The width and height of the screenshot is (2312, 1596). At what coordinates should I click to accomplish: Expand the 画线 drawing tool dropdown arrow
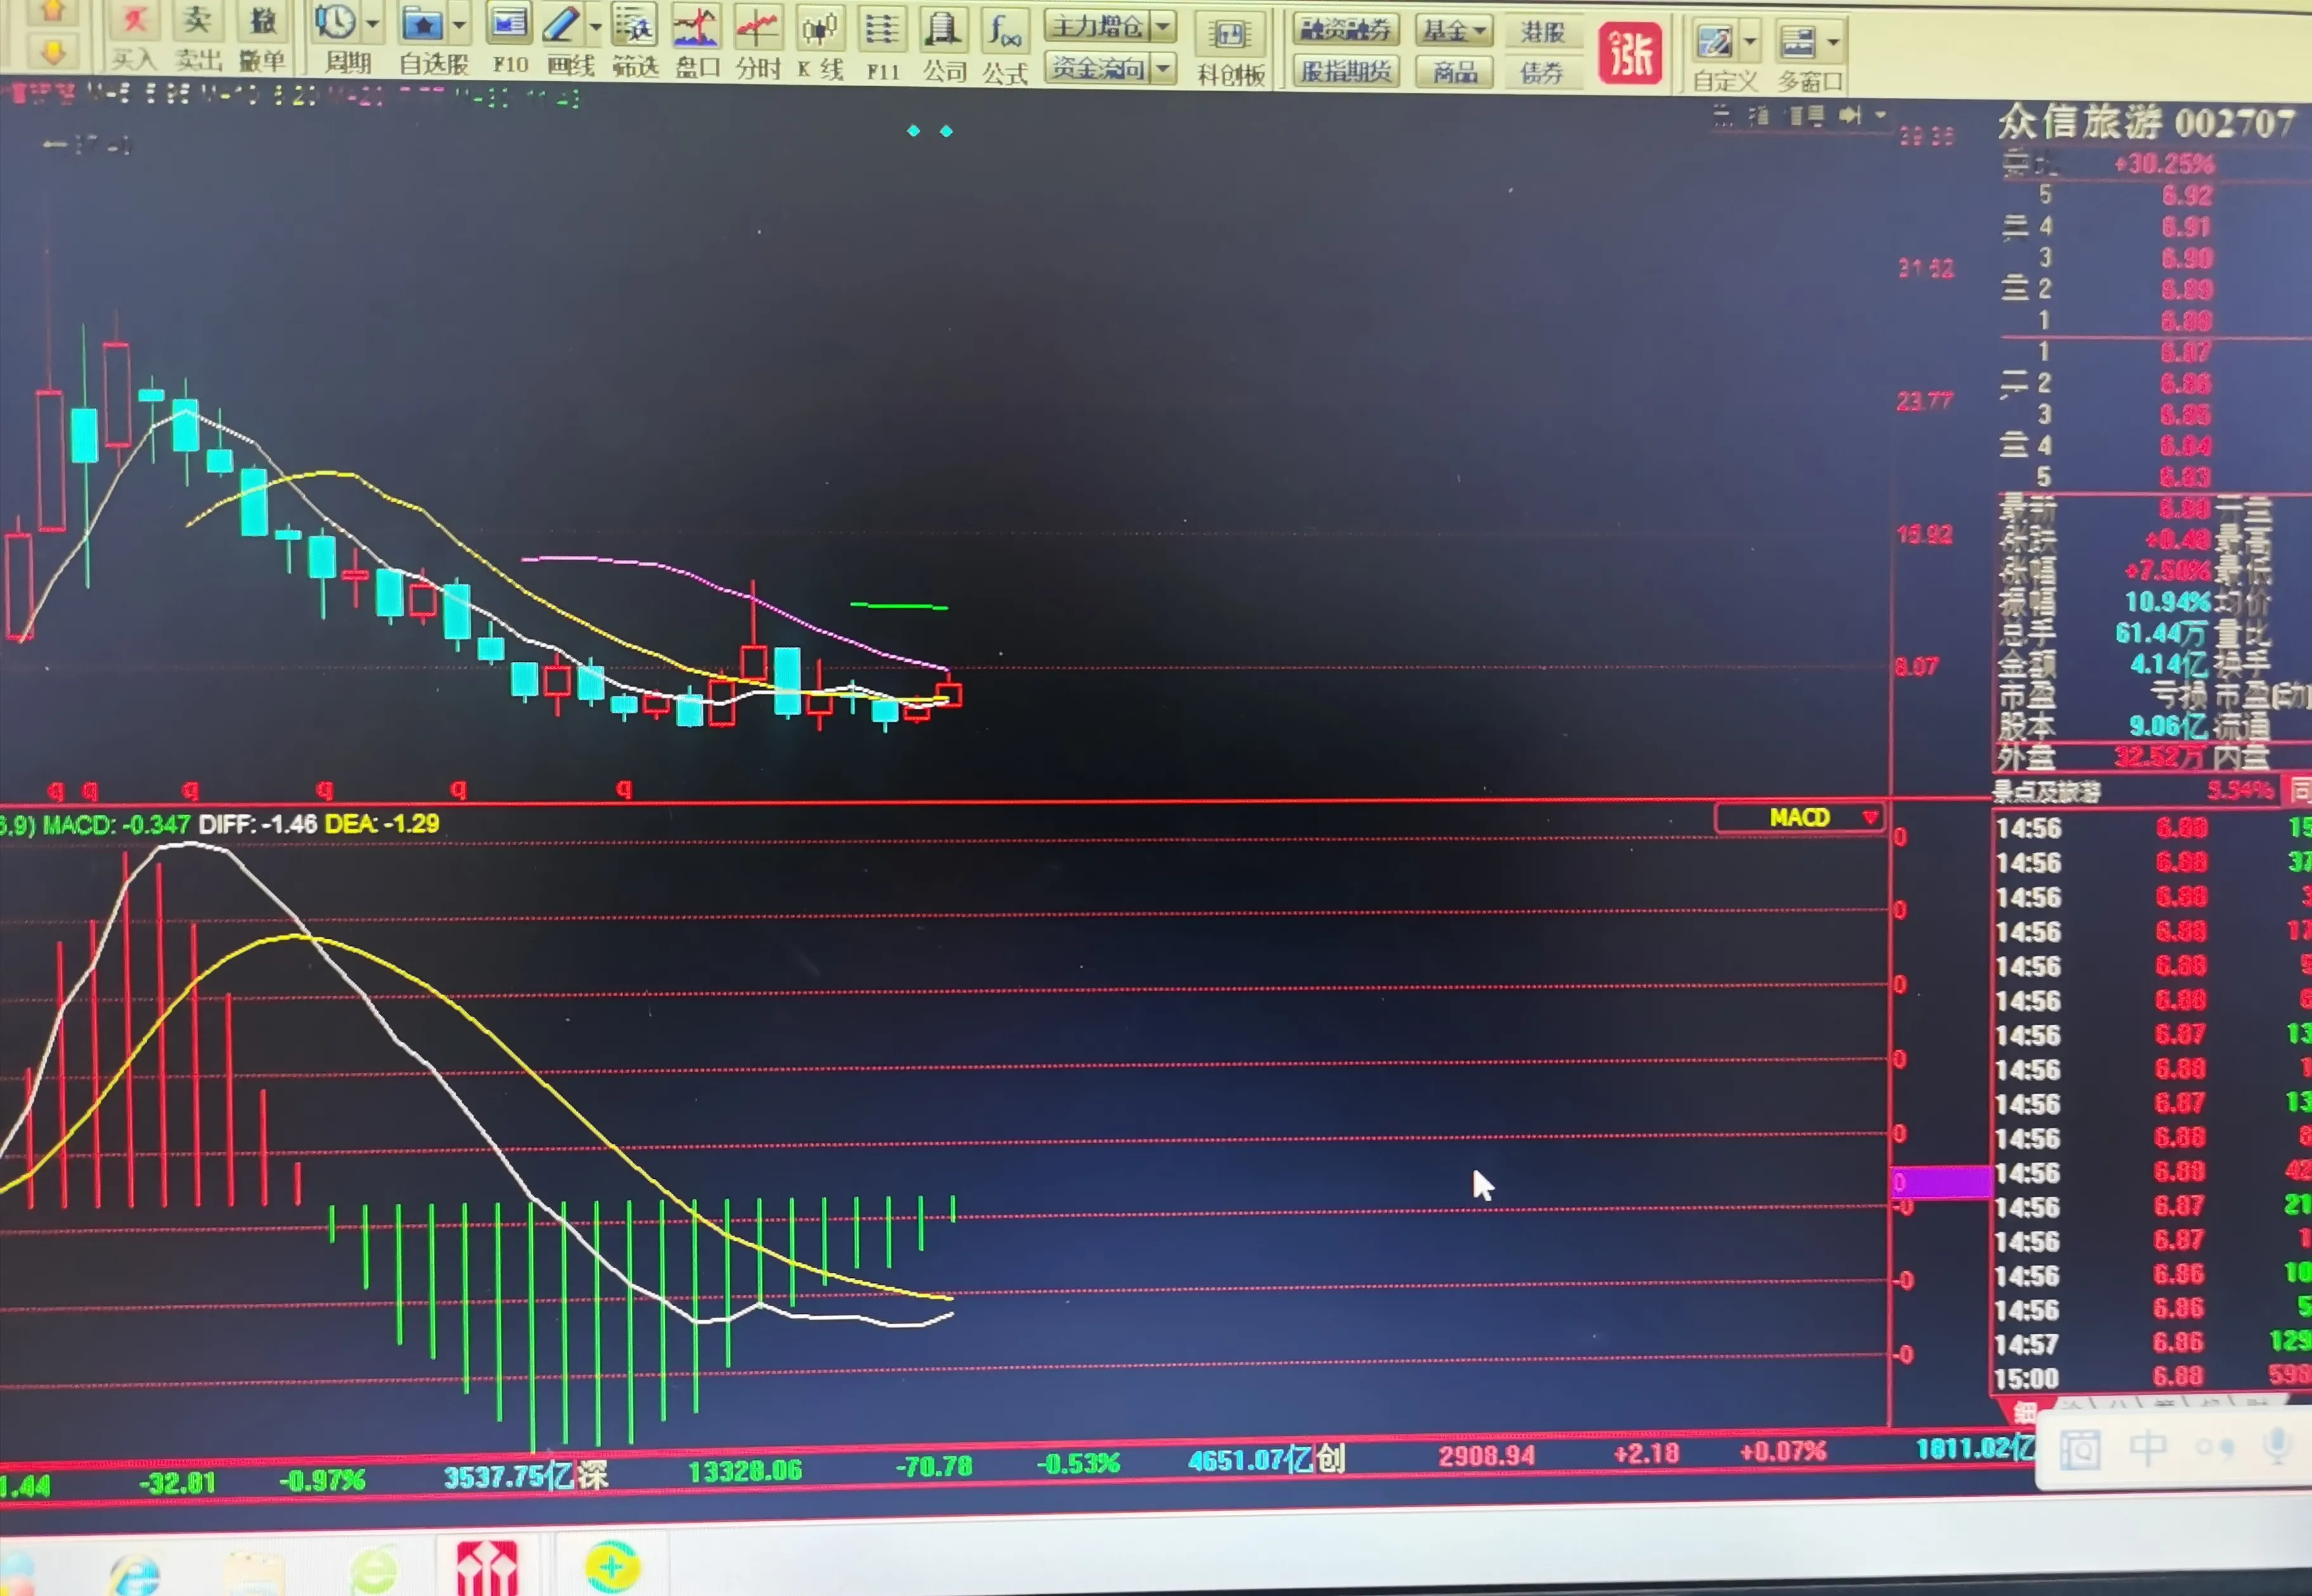point(595,26)
